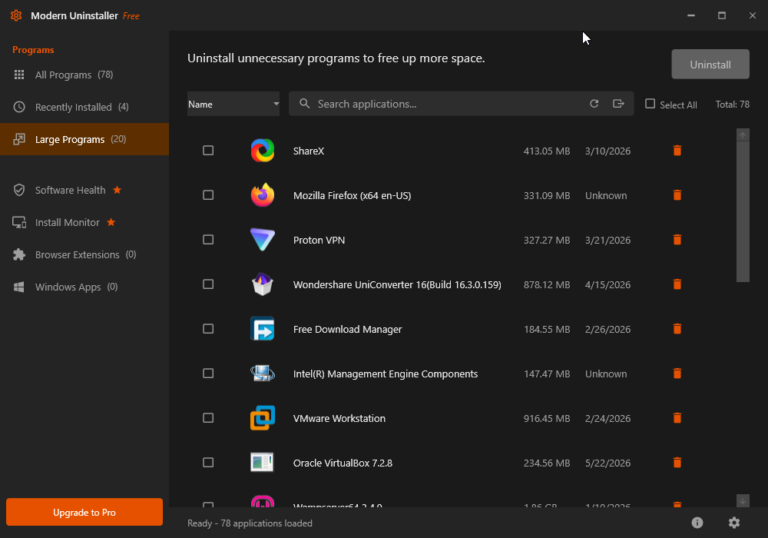Screen dimensions: 768x538
Task: Select Wondershare UniConverter 16 name text
Action: click(x=397, y=285)
